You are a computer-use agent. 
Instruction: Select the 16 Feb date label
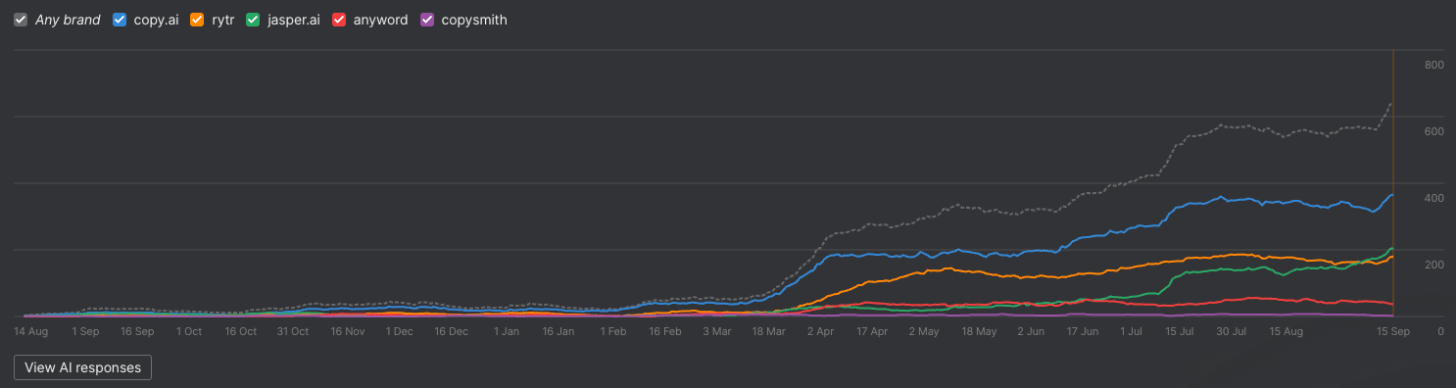point(665,331)
